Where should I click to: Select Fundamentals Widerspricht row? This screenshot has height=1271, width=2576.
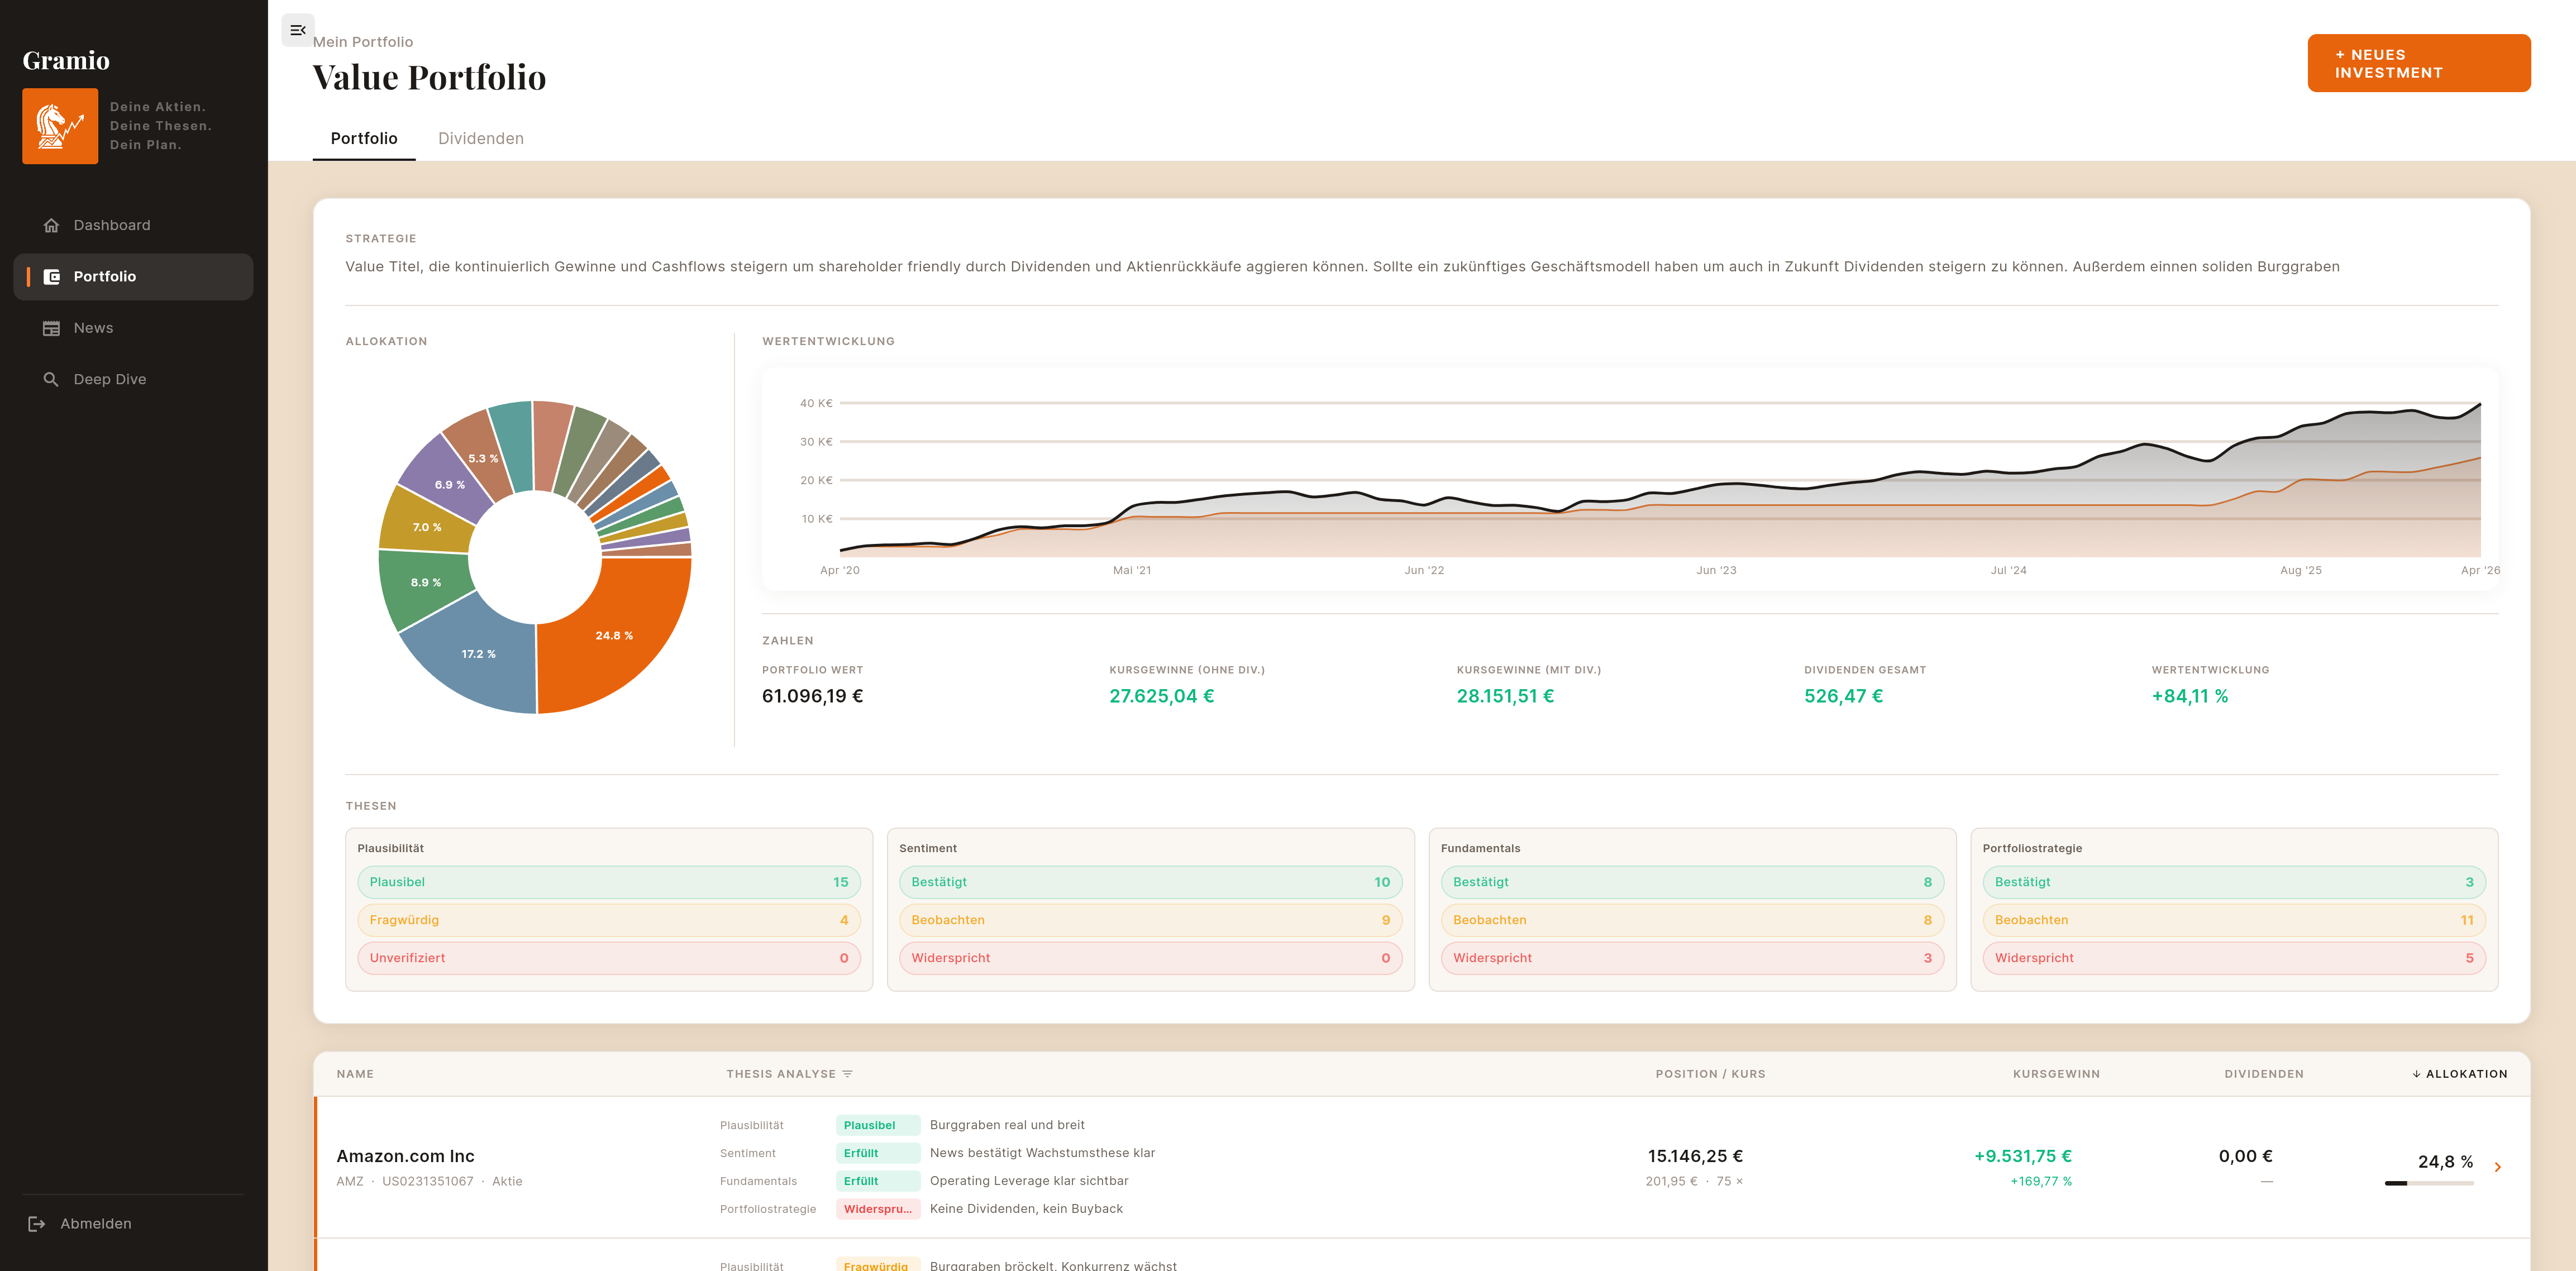pos(1692,958)
